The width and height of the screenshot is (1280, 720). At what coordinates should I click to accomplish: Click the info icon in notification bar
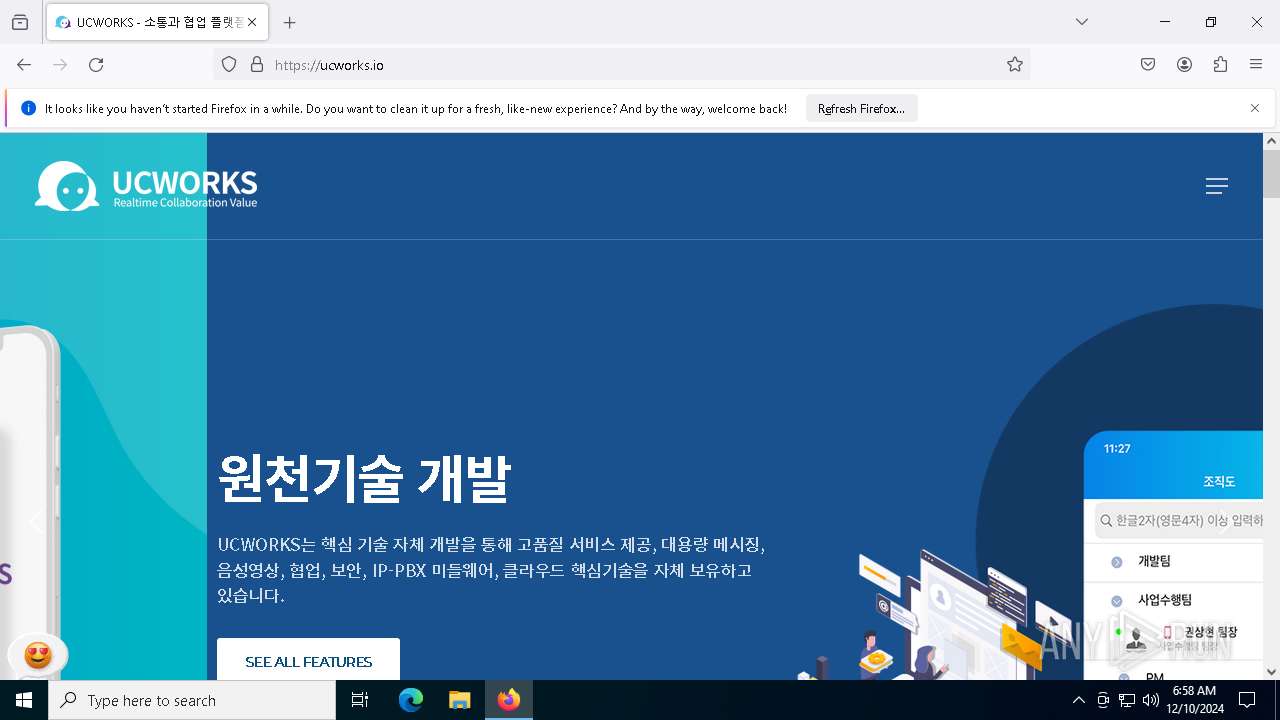point(28,109)
